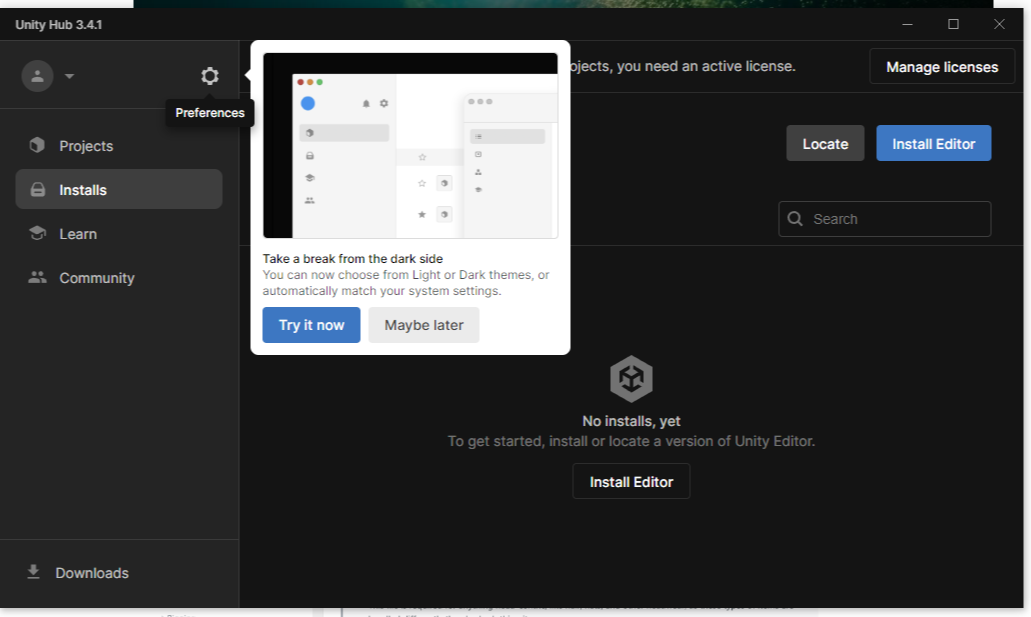Click the Learn graduation cap icon
This screenshot has width=1031, height=617.
click(x=37, y=233)
